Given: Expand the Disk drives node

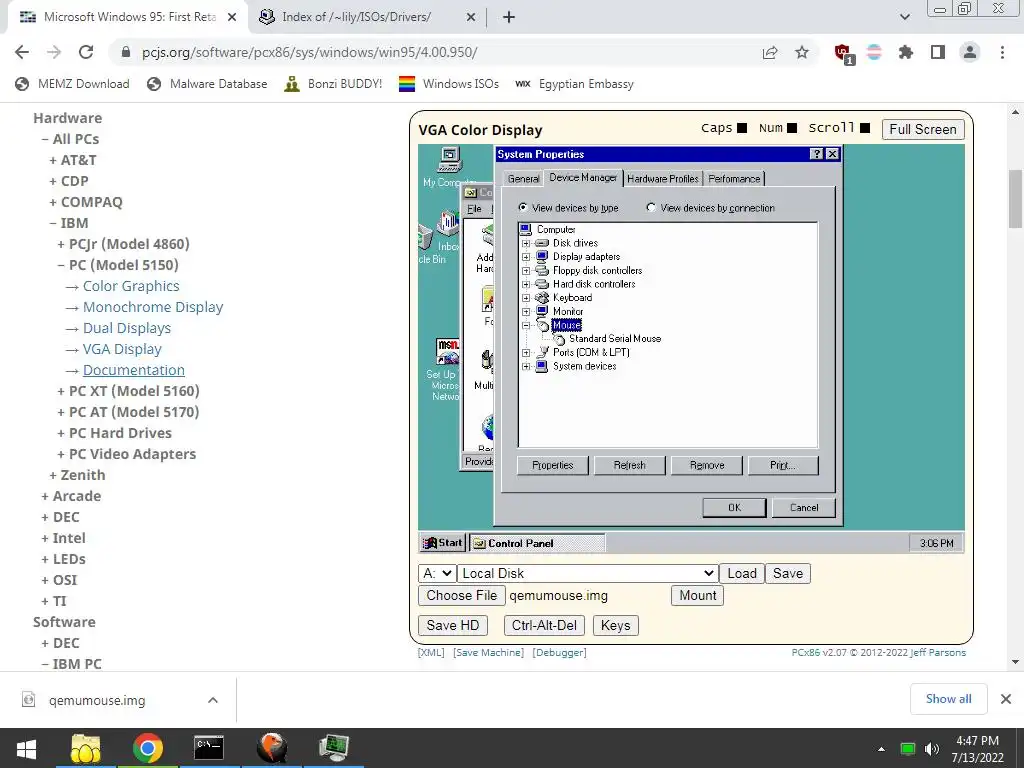Looking at the screenshot, I should (526, 243).
